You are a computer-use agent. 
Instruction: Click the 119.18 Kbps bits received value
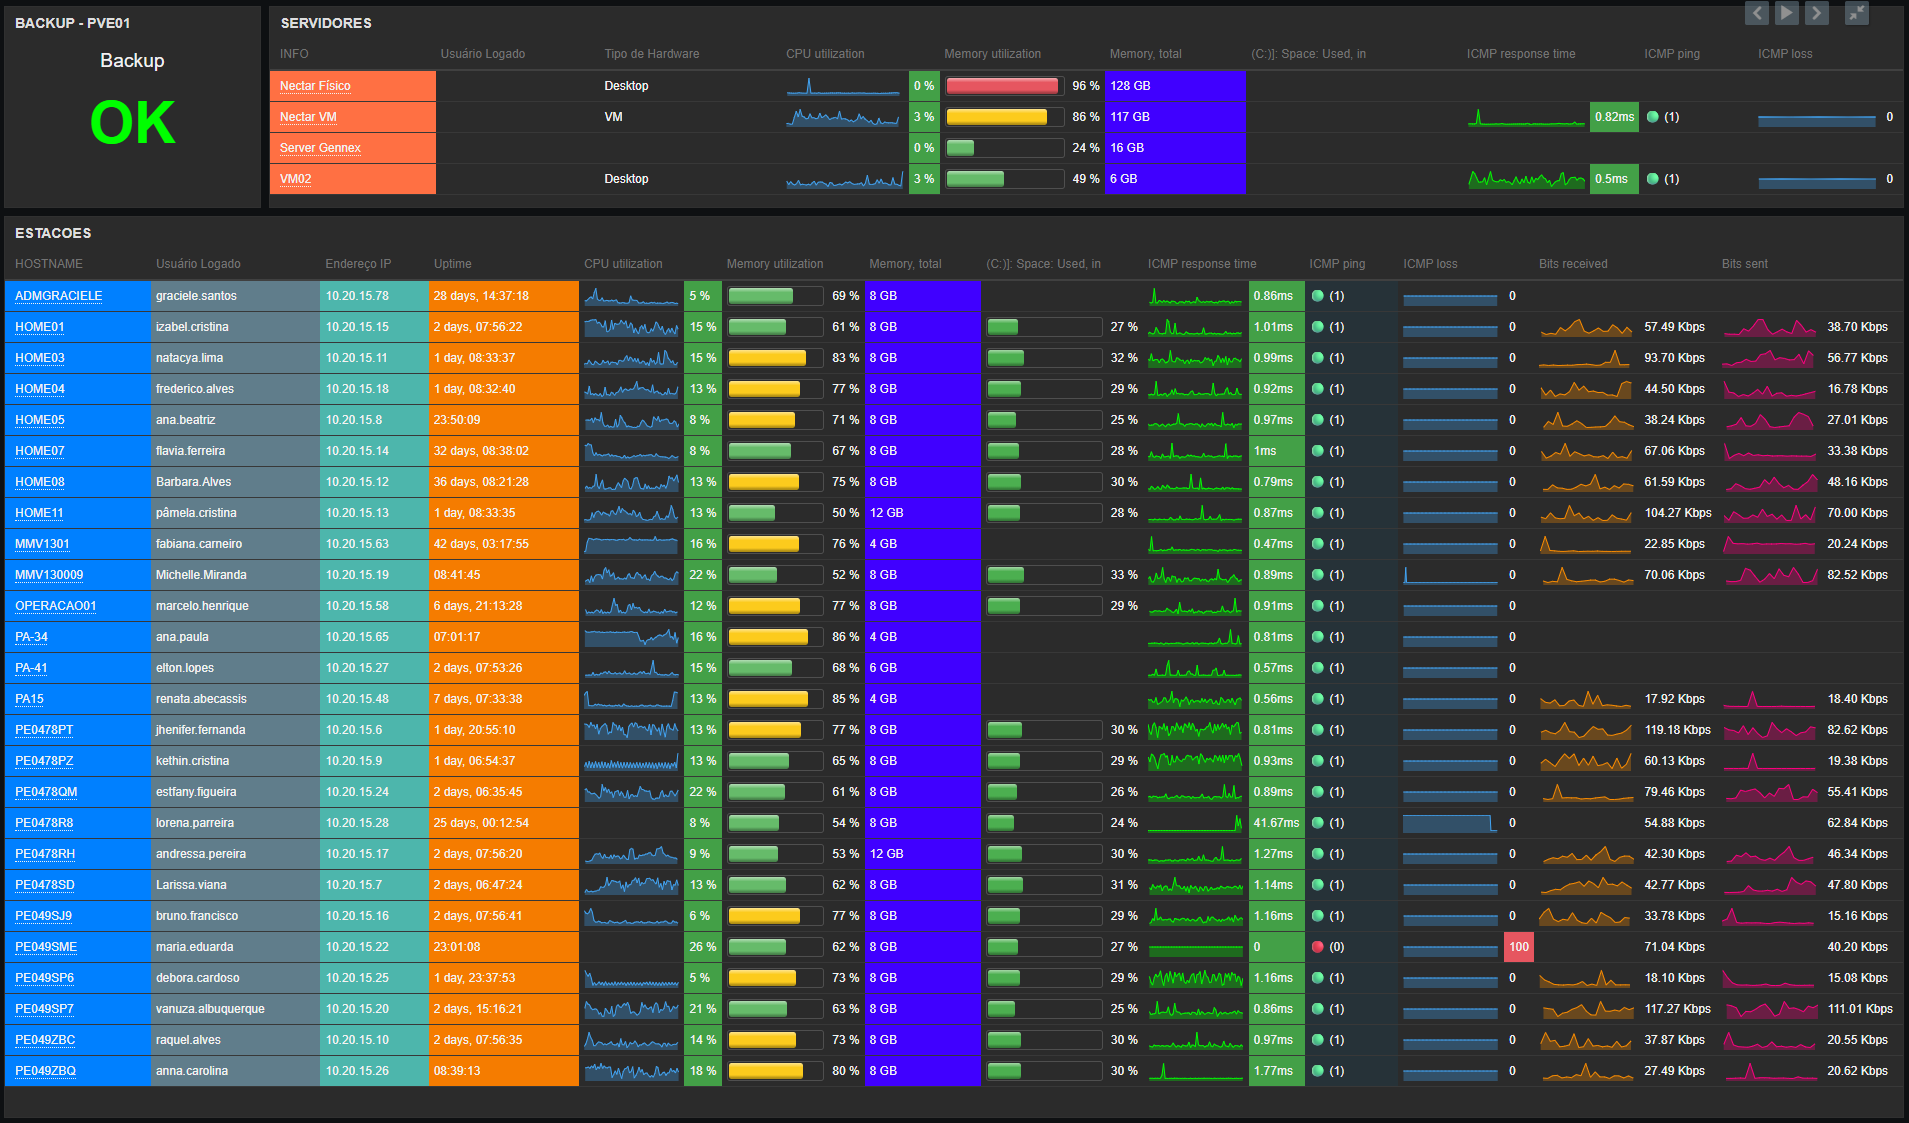1677,730
